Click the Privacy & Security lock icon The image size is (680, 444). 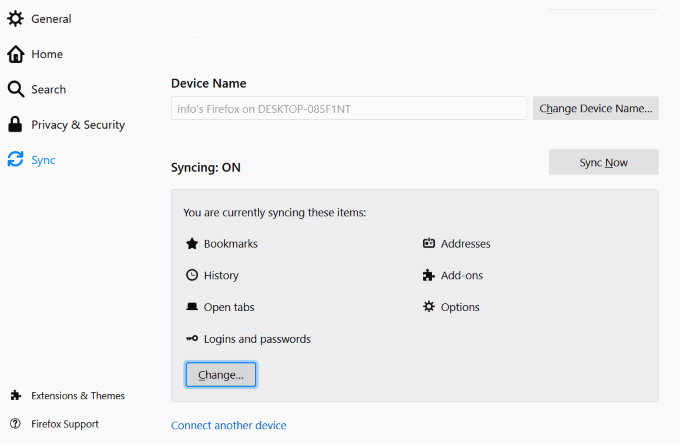pyautogui.click(x=15, y=125)
